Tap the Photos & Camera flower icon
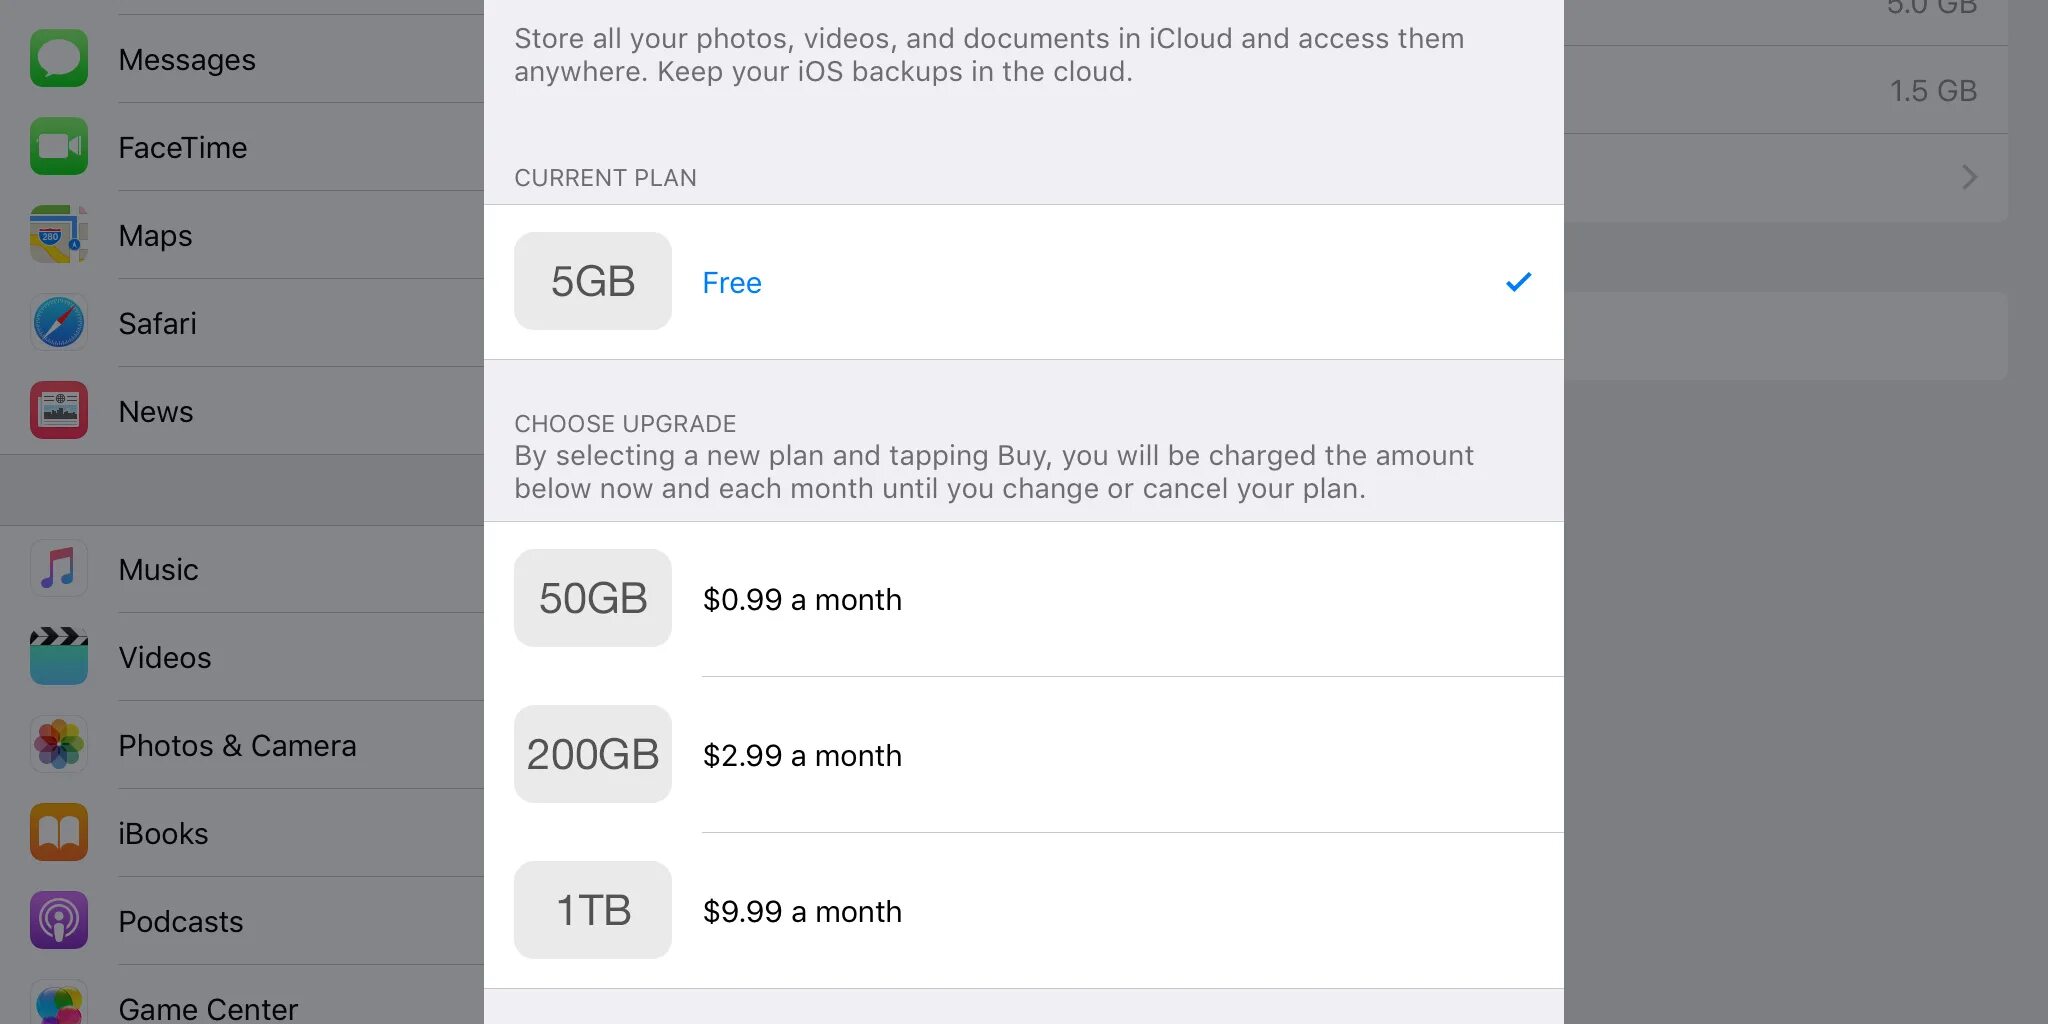Viewport: 2048px width, 1024px height. pyautogui.click(x=59, y=745)
